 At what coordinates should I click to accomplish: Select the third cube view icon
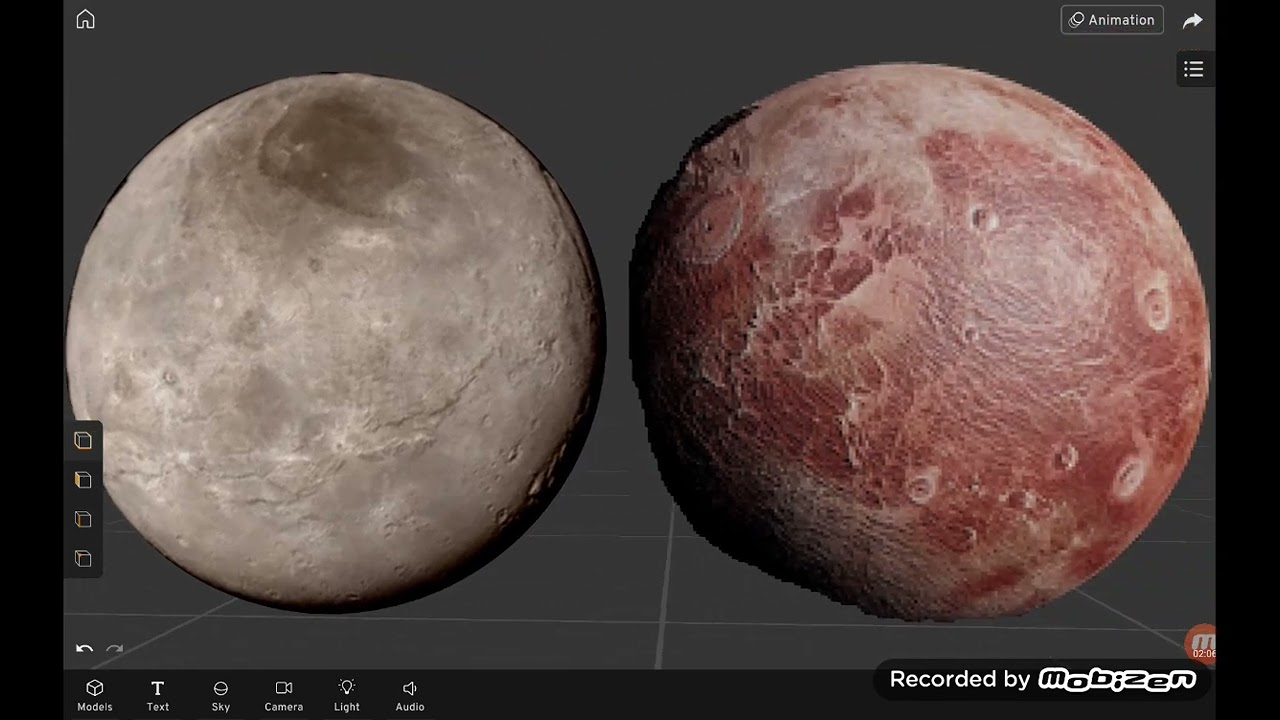(83, 519)
